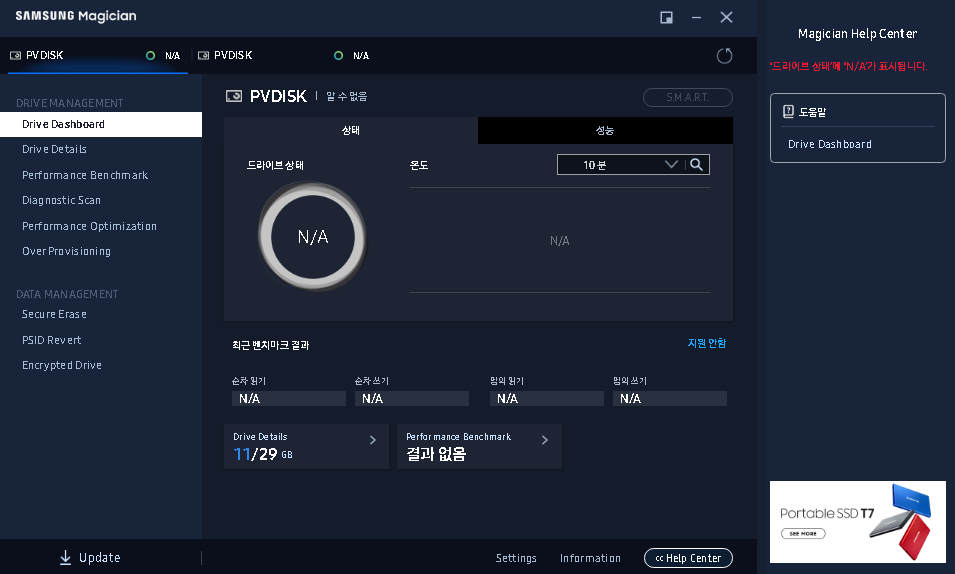Screen dimensions: 955x574
Task: Click the refresh drive list icon
Action: 724,56
